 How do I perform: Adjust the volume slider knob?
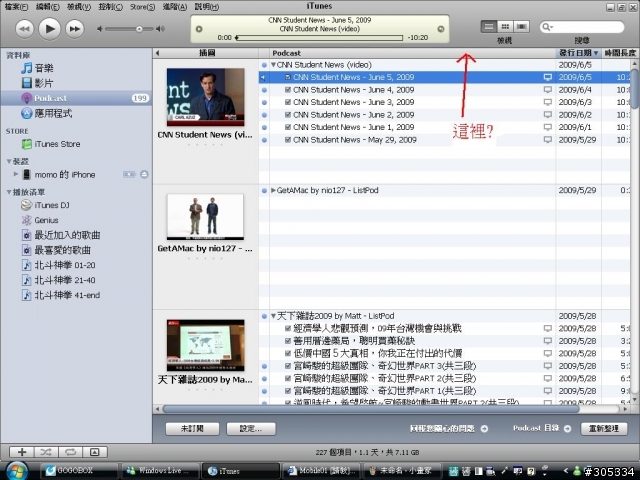tap(139, 29)
